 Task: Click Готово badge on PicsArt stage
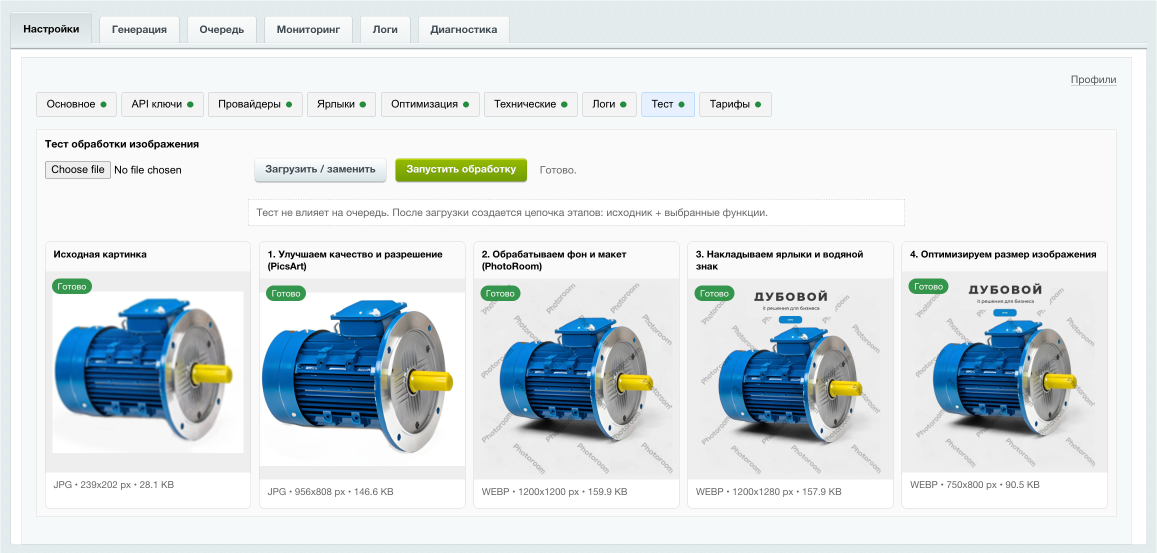point(286,293)
